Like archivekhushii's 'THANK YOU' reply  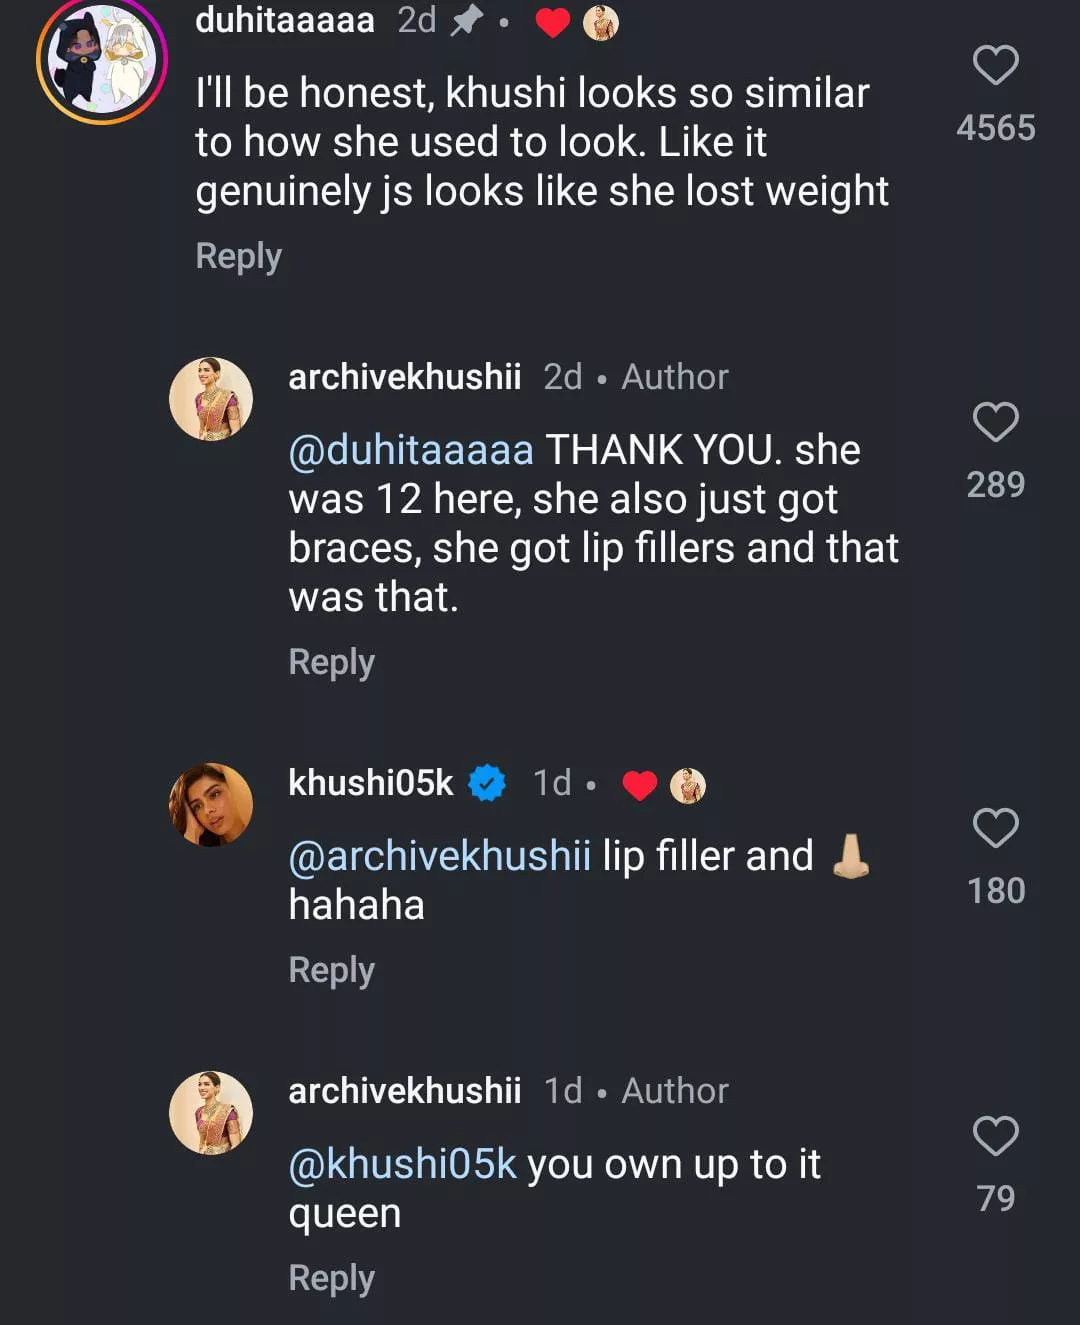pyautogui.click(x=995, y=422)
